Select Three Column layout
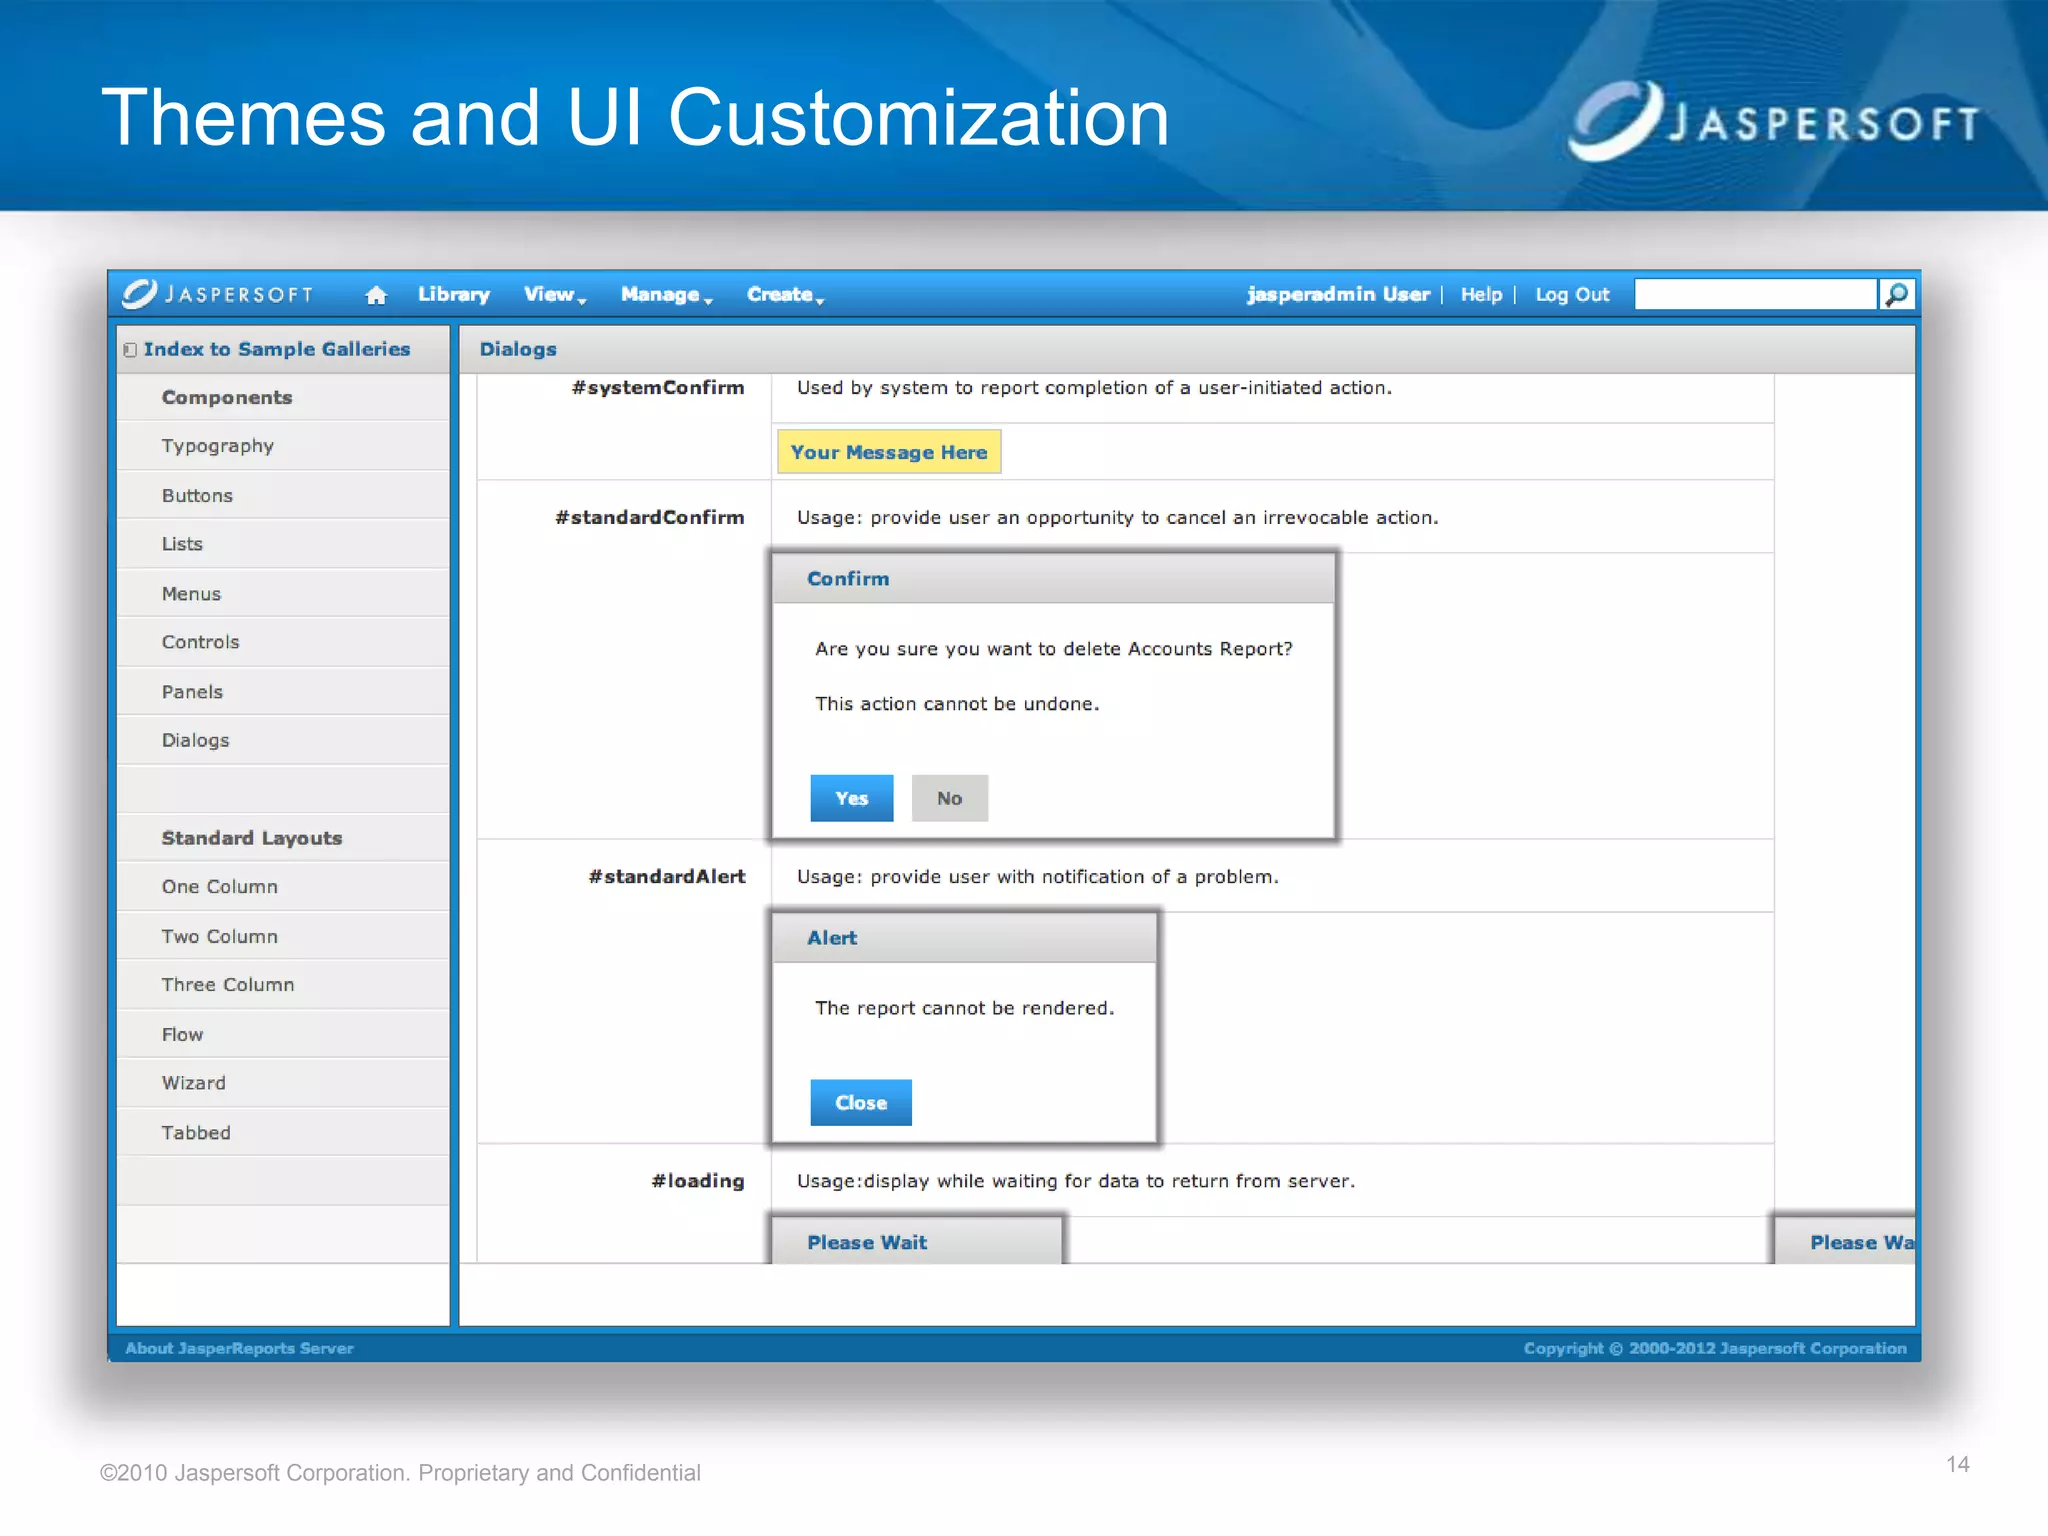Image resolution: width=2048 pixels, height=1536 pixels. pyautogui.click(x=283, y=985)
